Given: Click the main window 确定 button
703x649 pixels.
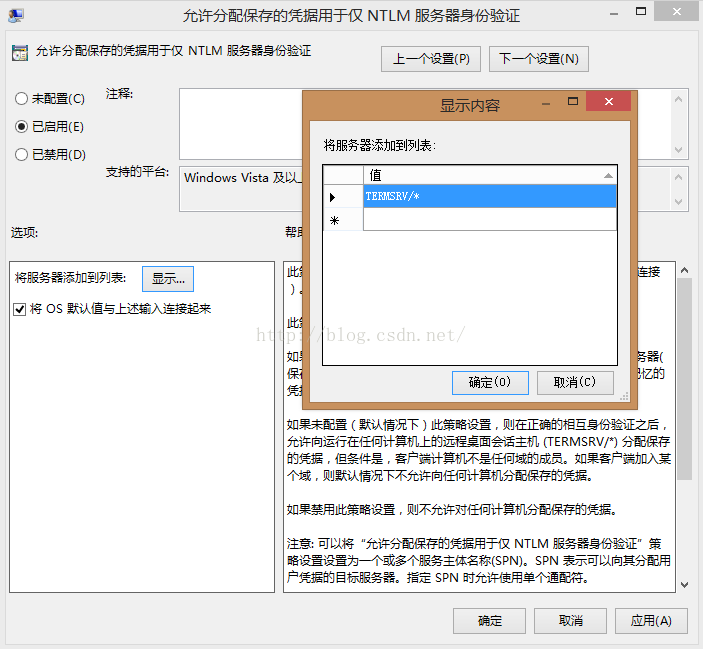Looking at the screenshot, I should click(489, 621).
